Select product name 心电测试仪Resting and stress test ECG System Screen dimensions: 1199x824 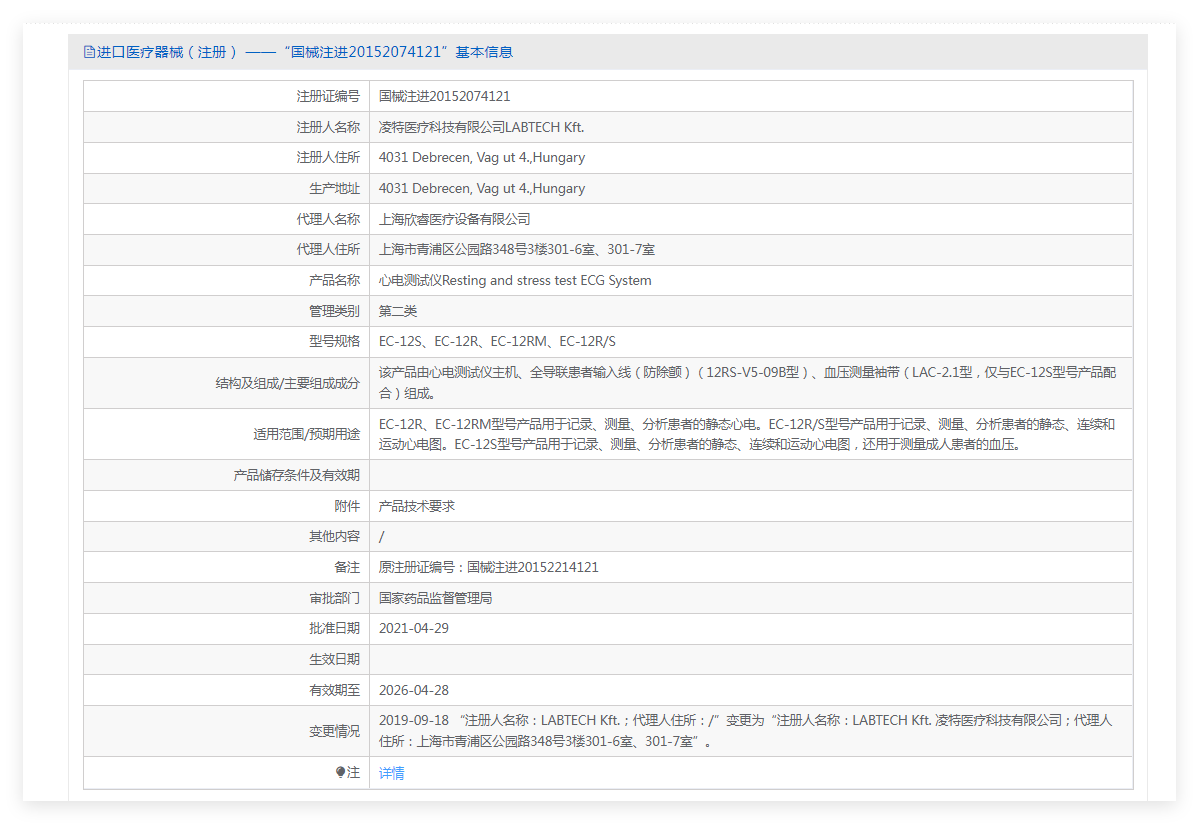515,281
